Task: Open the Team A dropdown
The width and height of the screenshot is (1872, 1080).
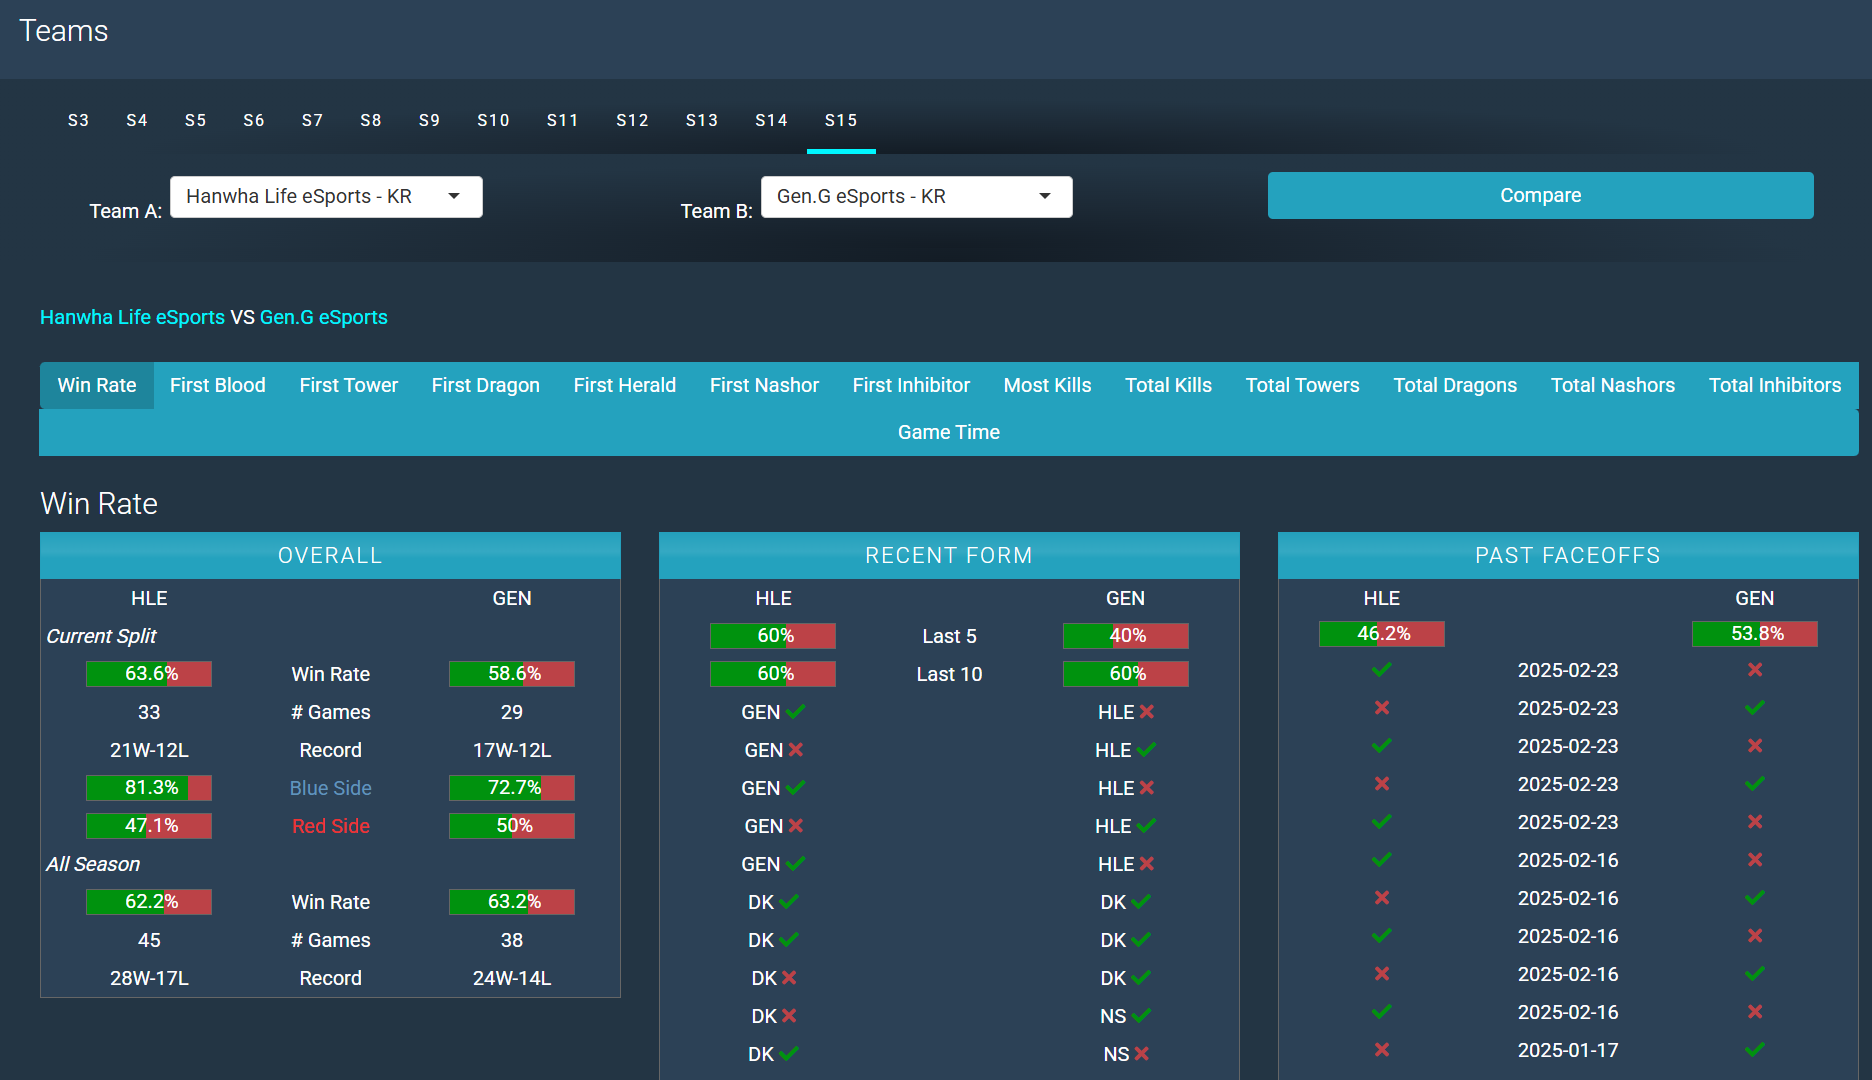Action: point(326,197)
